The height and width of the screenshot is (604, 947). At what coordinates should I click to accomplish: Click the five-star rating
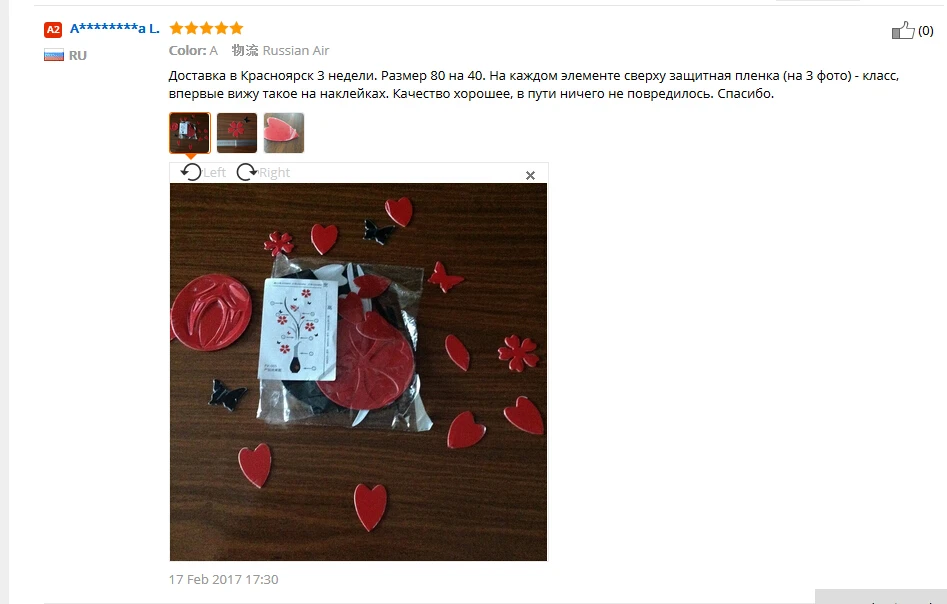click(207, 28)
